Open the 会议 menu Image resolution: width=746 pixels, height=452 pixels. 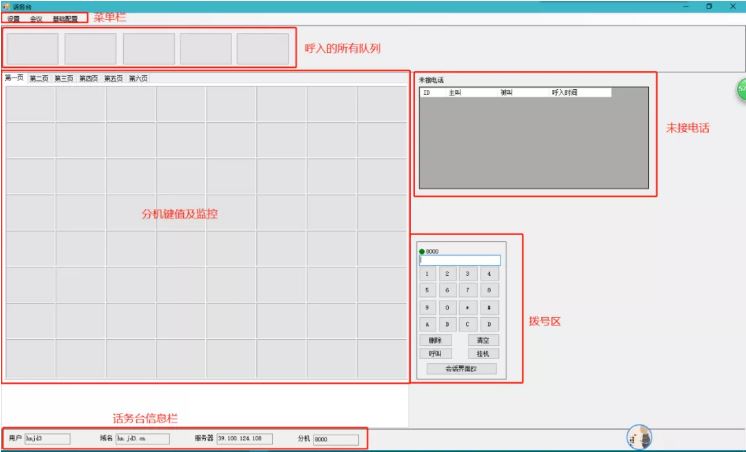click(x=36, y=18)
